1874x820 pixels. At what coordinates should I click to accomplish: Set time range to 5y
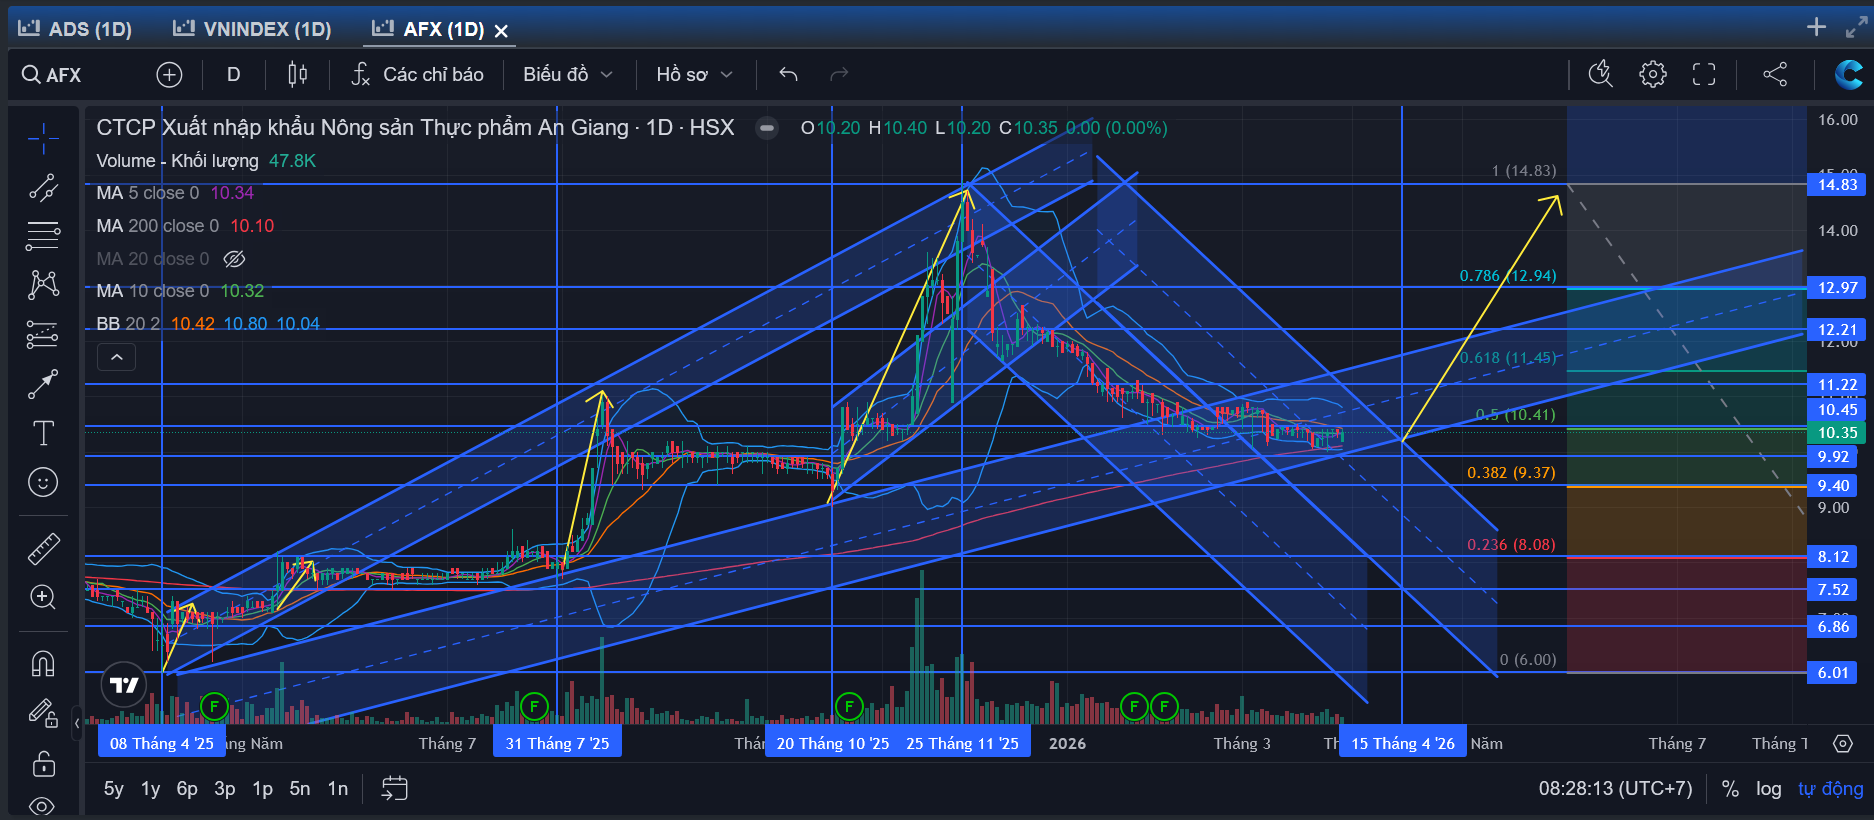click(114, 789)
